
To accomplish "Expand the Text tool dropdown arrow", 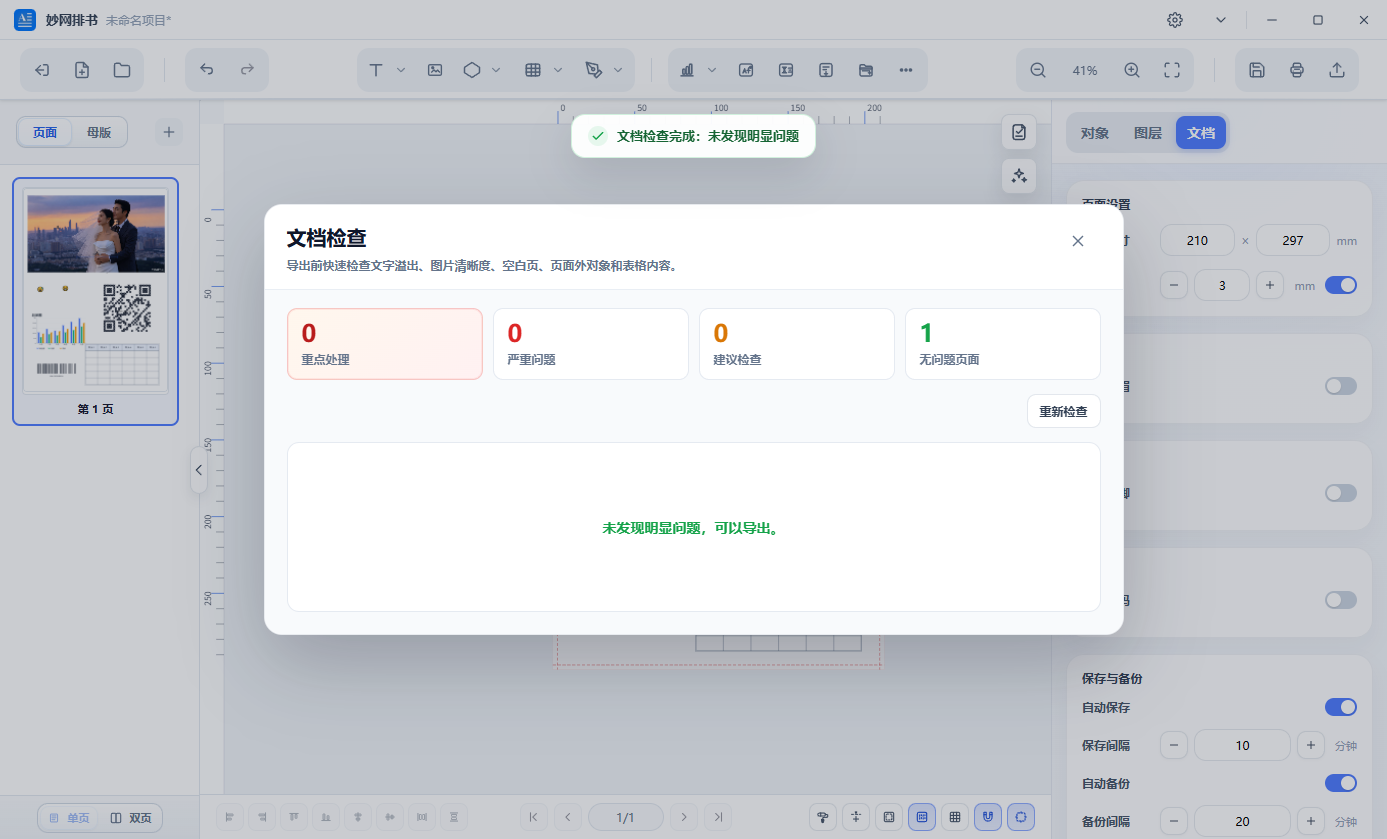I will pyautogui.click(x=401, y=70).
